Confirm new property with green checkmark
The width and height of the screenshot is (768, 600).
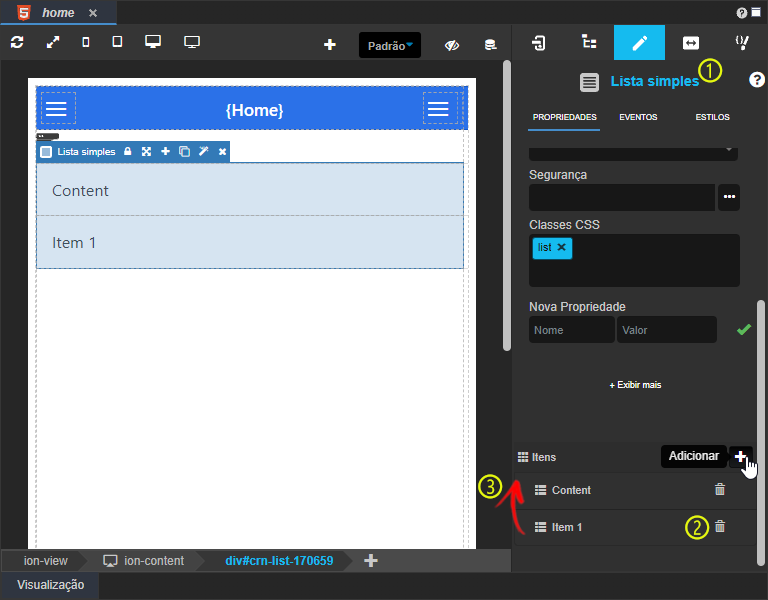pos(744,330)
